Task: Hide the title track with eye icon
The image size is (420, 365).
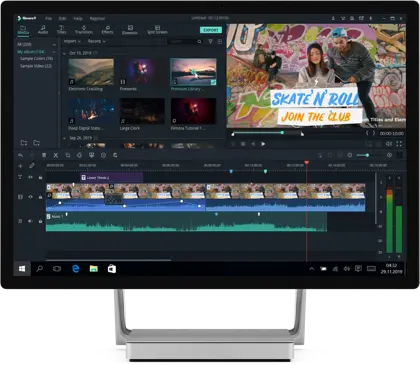Action: pos(30,177)
